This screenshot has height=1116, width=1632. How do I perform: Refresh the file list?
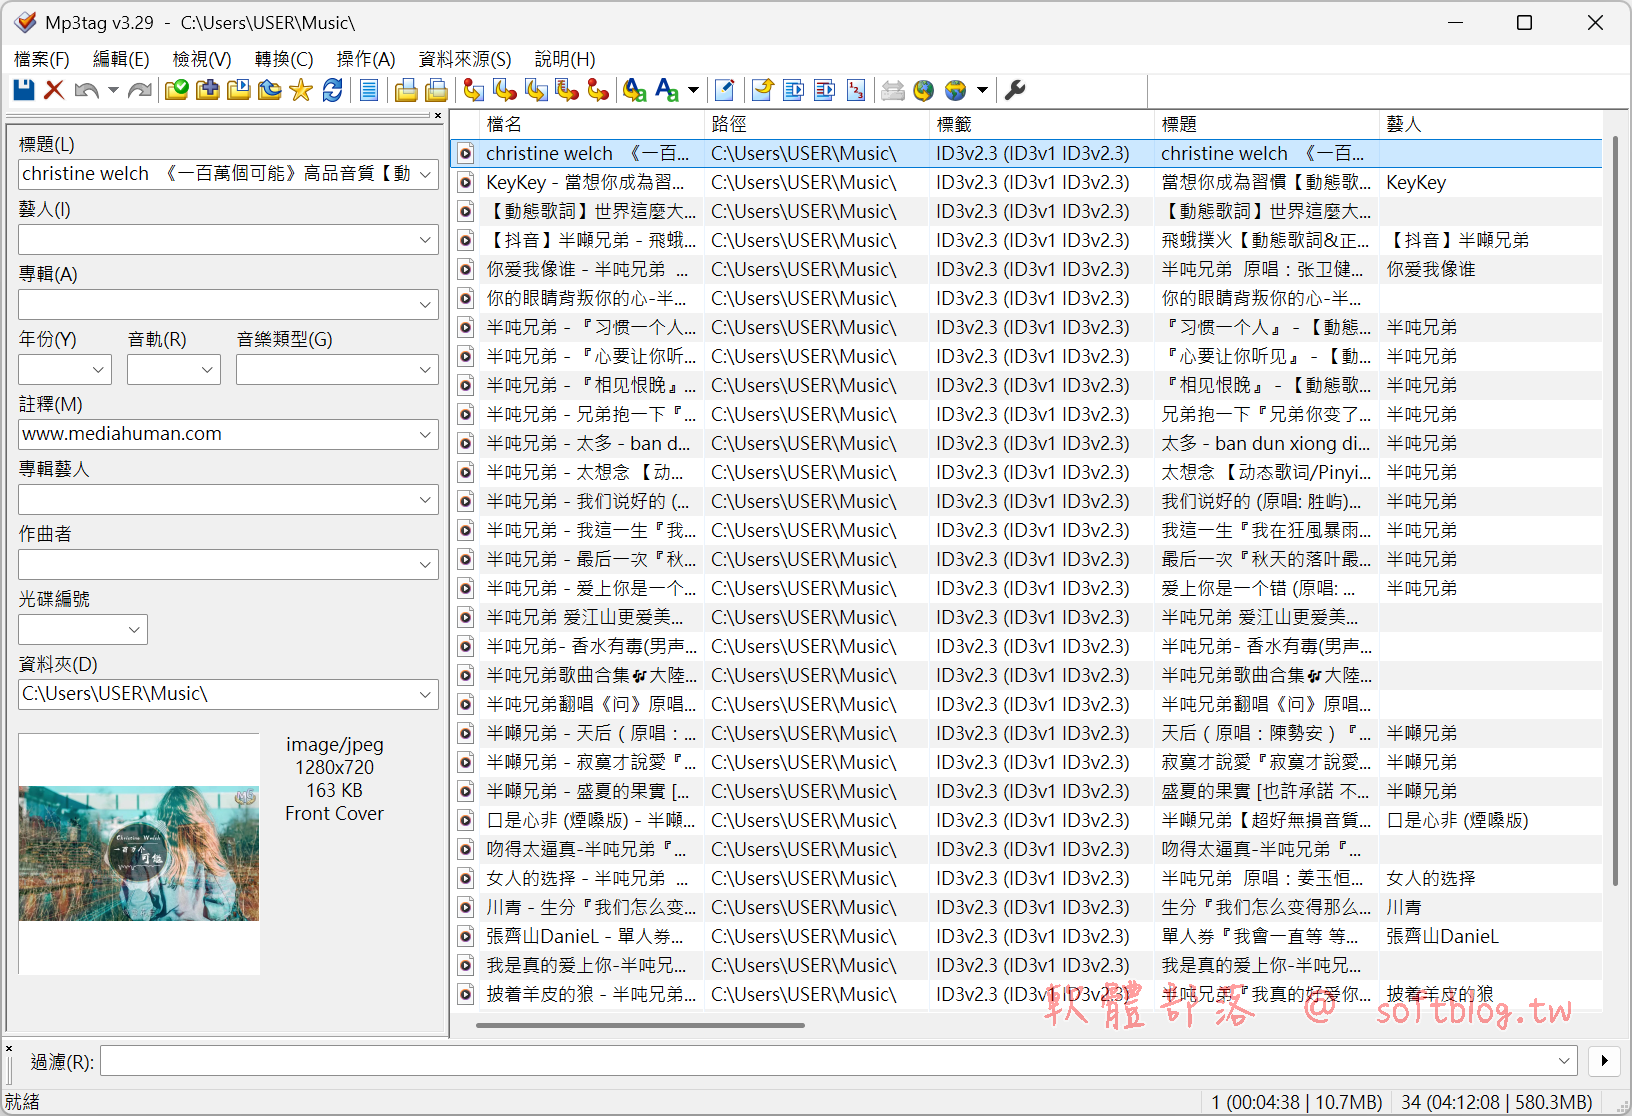point(332,90)
